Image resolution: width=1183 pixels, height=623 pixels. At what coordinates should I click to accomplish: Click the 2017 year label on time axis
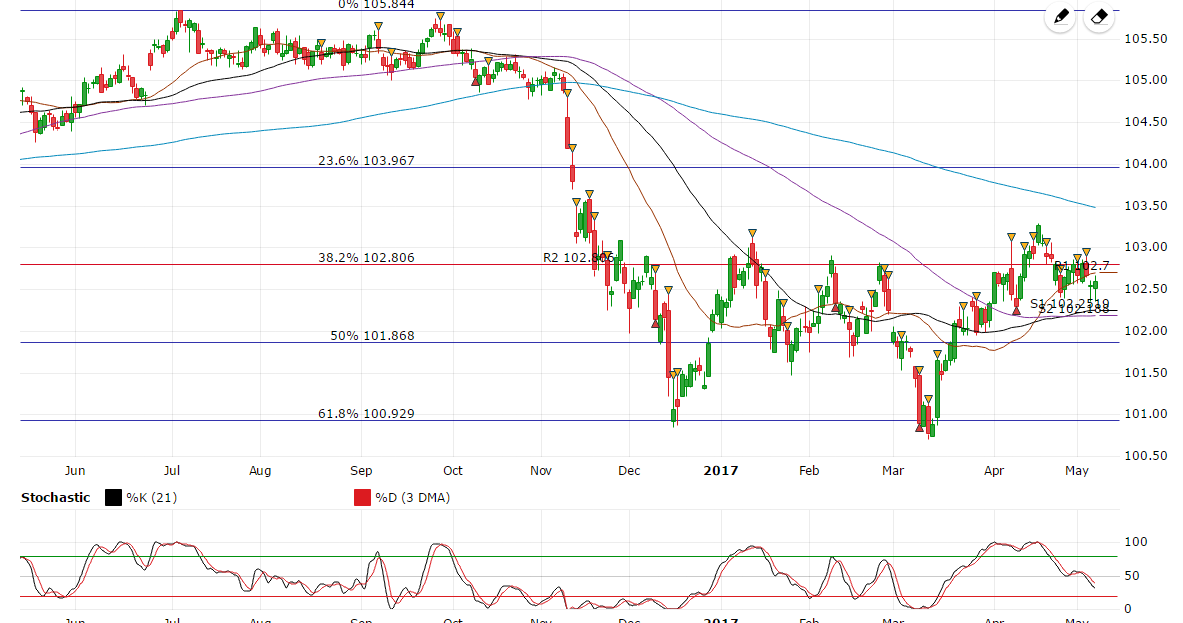[721, 471]
